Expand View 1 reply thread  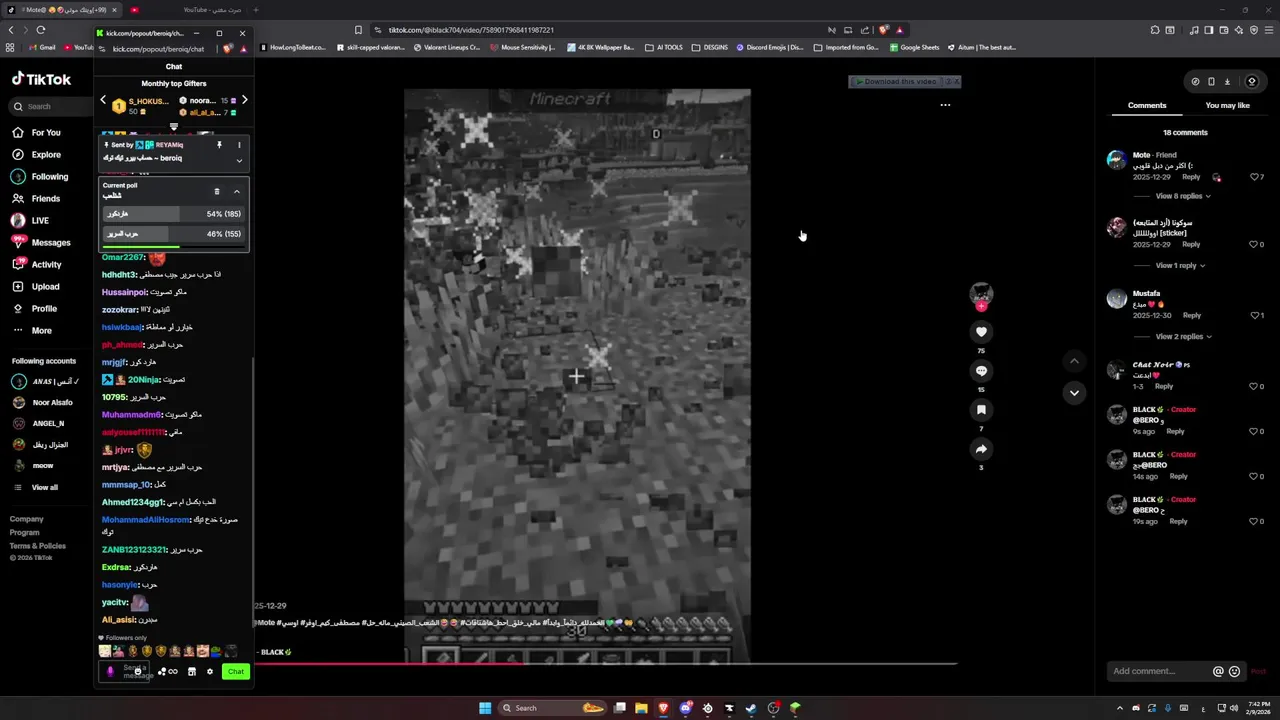(1179, 265)
